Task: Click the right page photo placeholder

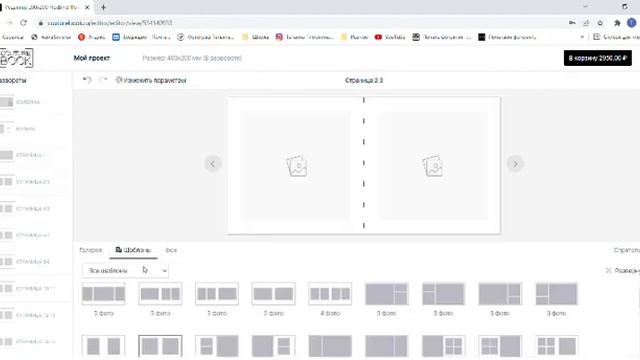Action: 433,166
